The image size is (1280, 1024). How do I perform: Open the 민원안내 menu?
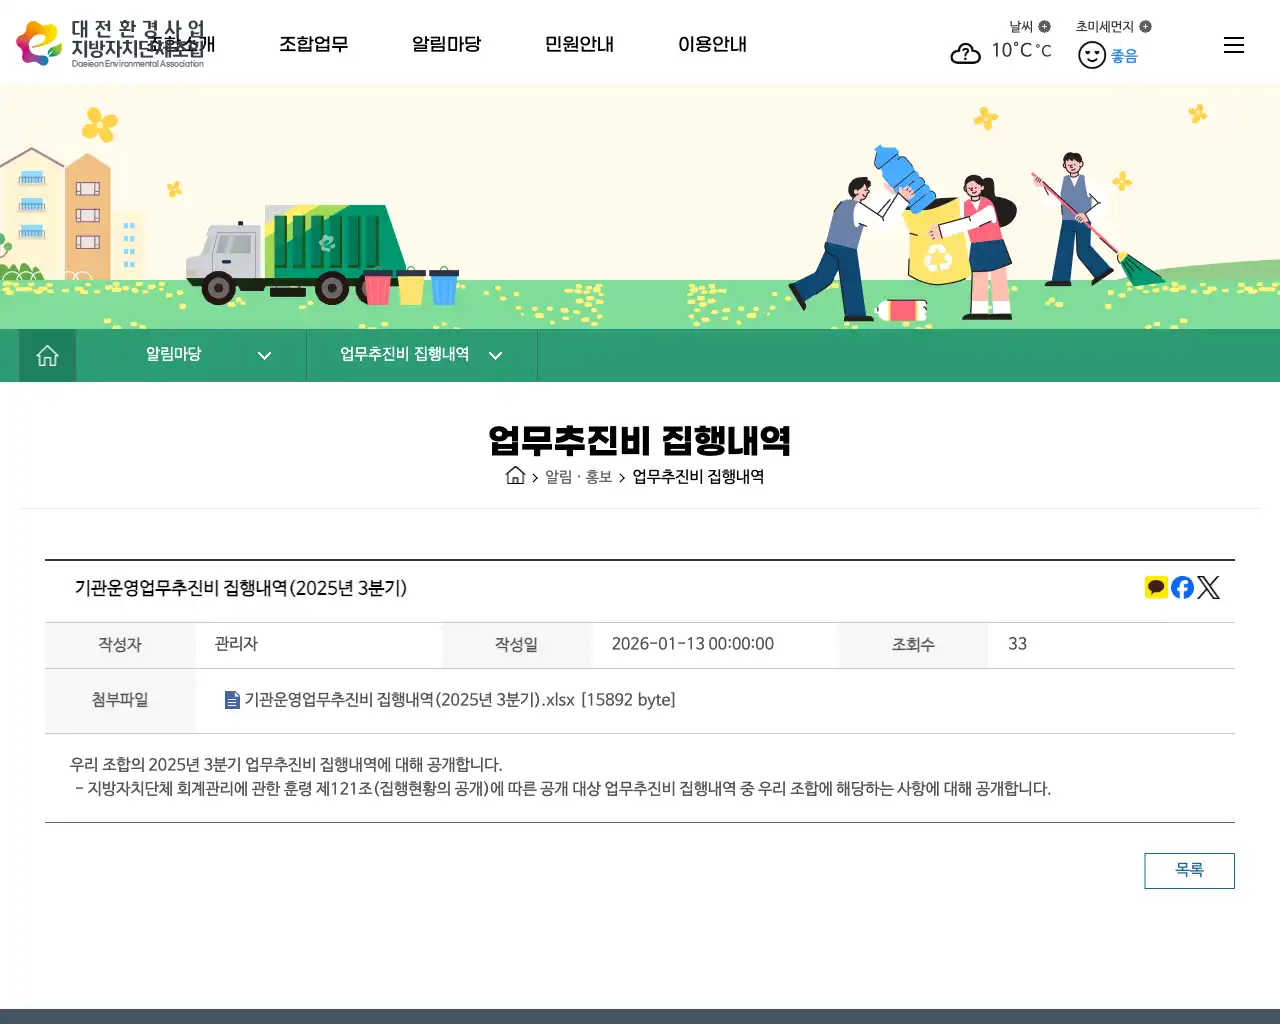pyautogui.click(x=579, y=44)
